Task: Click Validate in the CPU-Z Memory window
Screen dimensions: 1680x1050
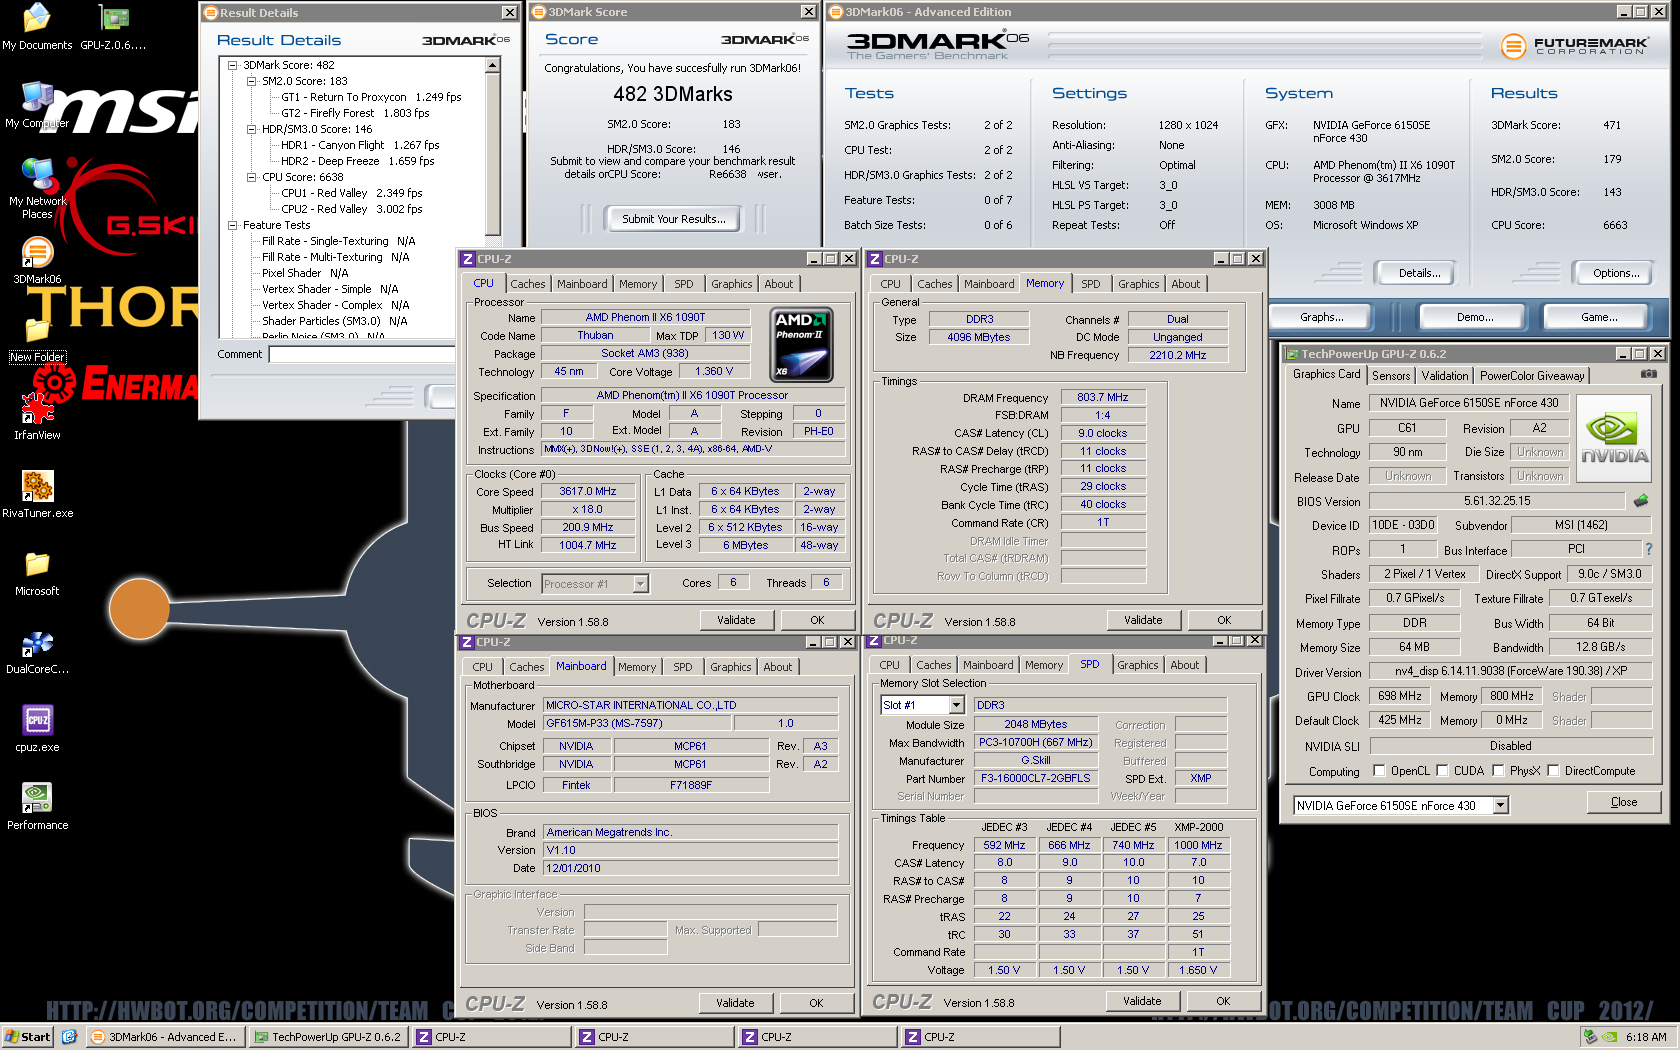Action: tap(1143, 620)
